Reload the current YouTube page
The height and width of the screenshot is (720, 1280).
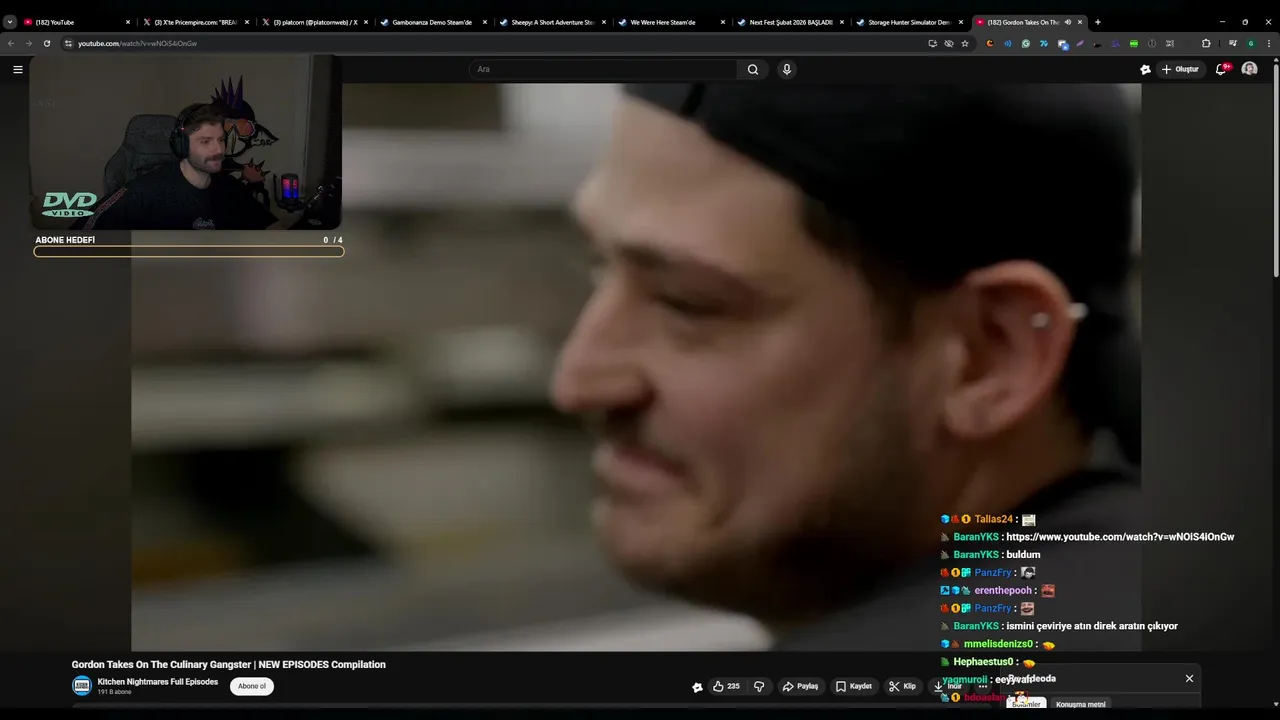tap(46, 43)
